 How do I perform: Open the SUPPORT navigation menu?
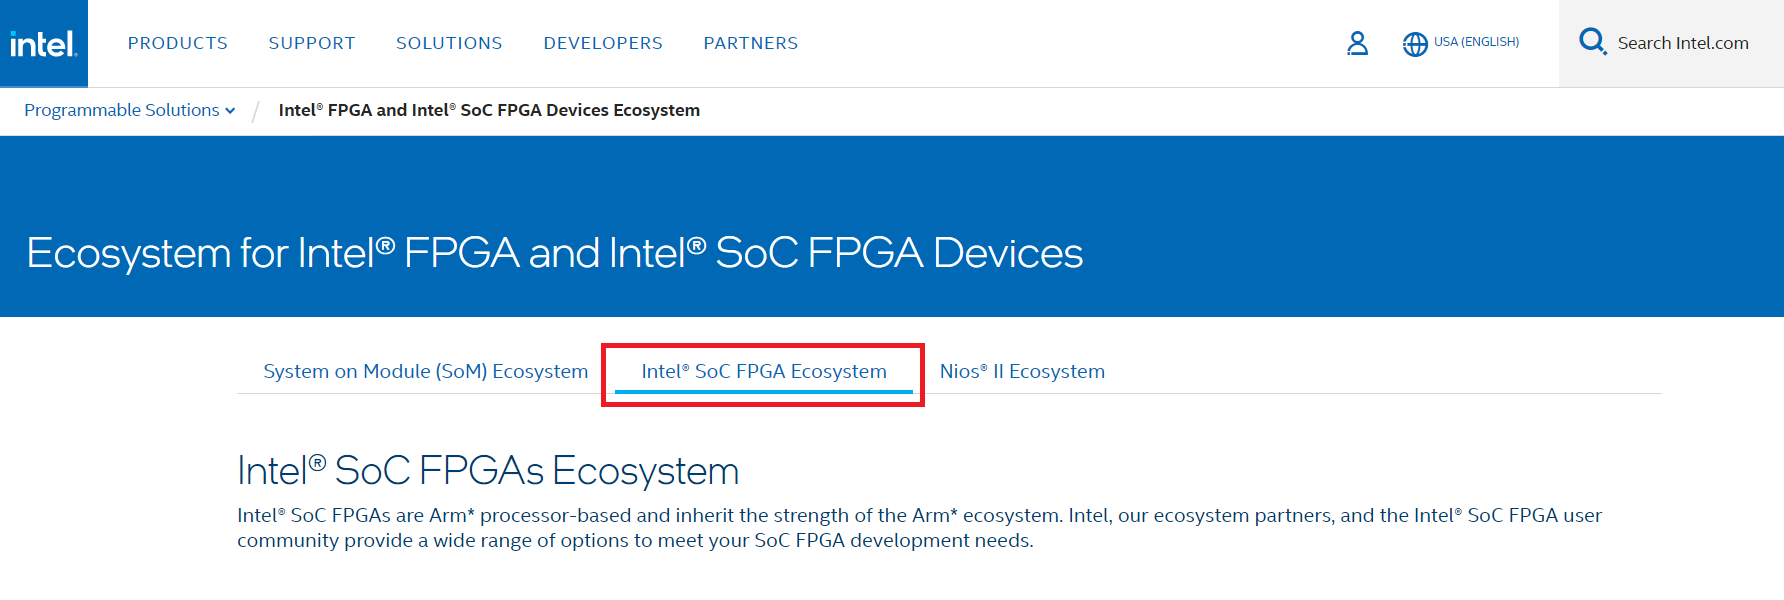[x=311, y=43]
